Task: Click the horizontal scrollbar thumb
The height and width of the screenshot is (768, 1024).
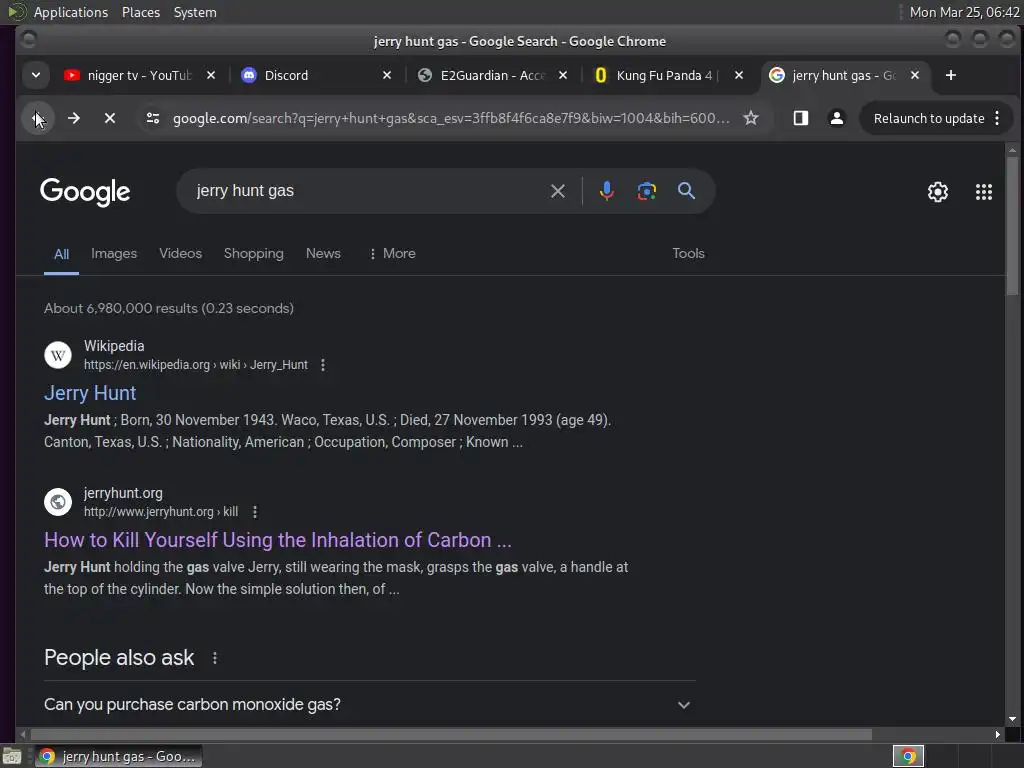Action: [450, 734]
